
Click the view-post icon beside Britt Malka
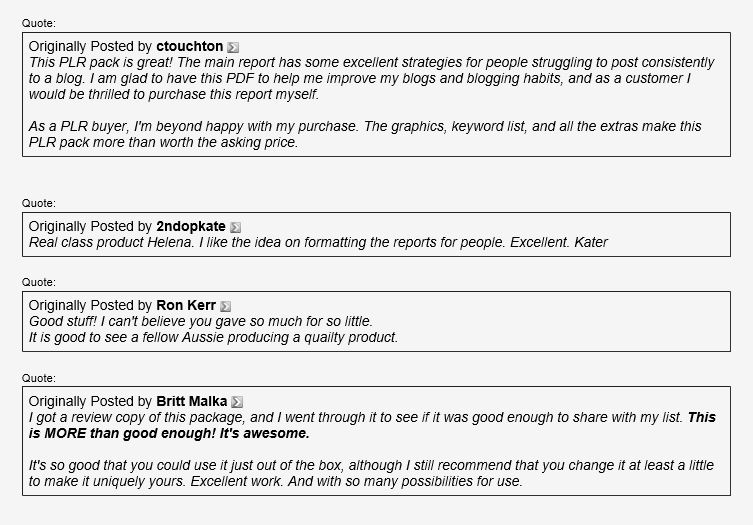point(237,402)
